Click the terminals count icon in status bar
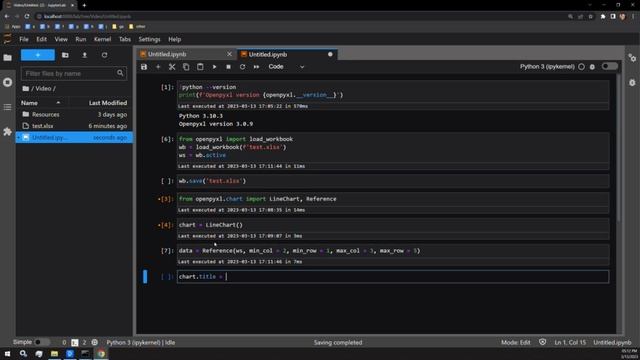The height and width of the screenshot is (360, 640). click(74, 342)
